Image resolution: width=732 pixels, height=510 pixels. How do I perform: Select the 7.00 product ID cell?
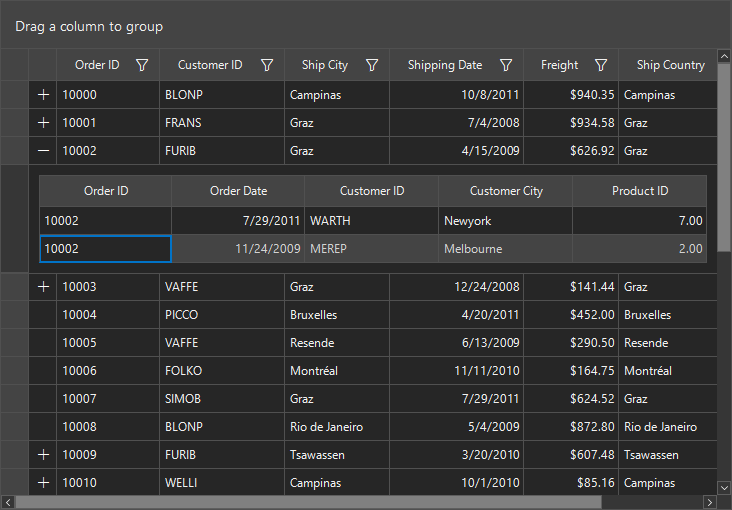640,221
